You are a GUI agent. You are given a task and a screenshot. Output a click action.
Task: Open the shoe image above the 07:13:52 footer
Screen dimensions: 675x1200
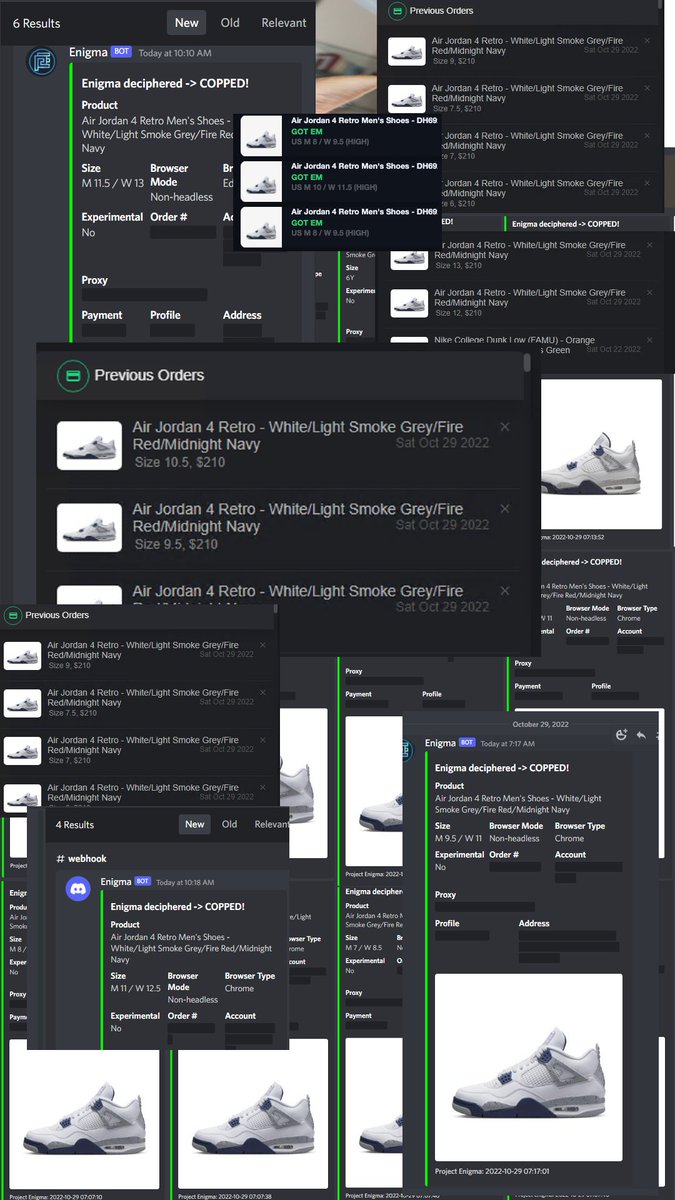600,454
